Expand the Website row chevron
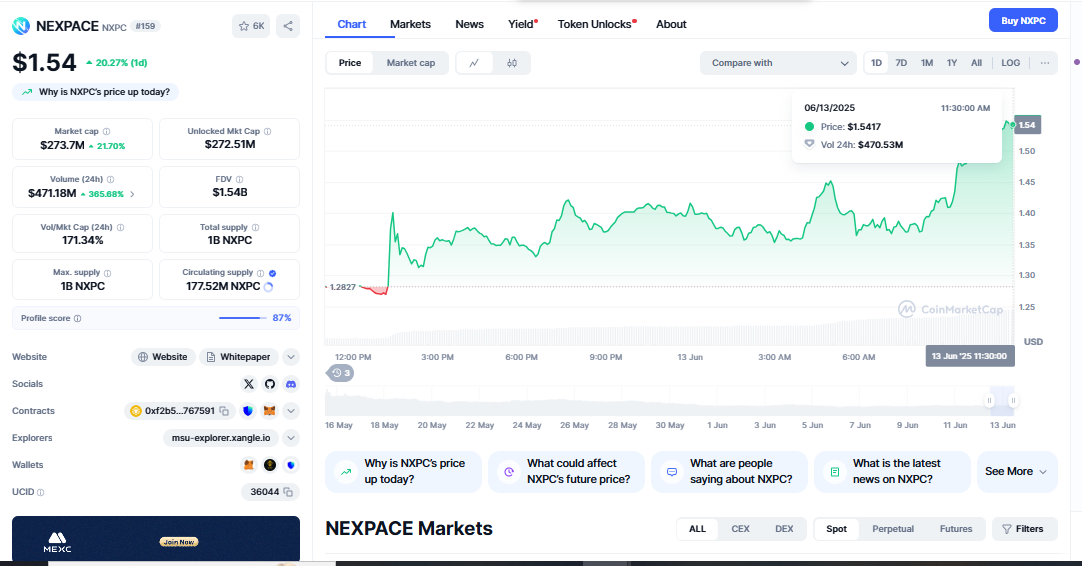 coord(291,357)
